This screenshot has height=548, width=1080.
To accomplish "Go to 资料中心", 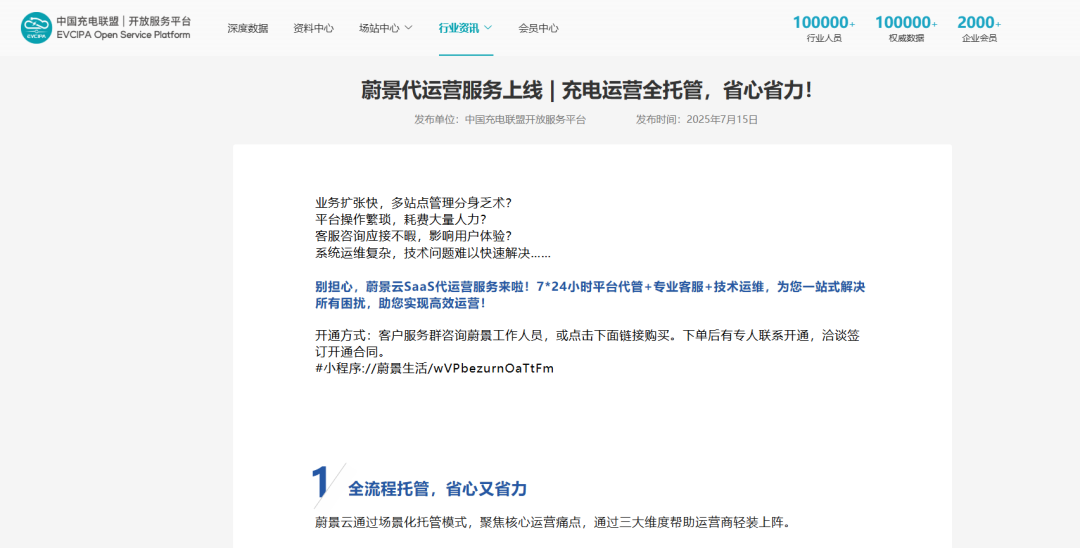I will (x=313, y=28).
